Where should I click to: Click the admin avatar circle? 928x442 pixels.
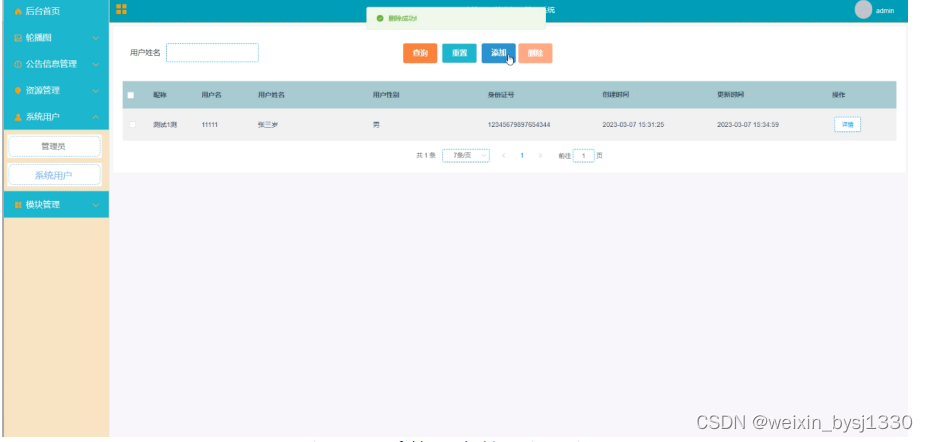tap(863, 9)
